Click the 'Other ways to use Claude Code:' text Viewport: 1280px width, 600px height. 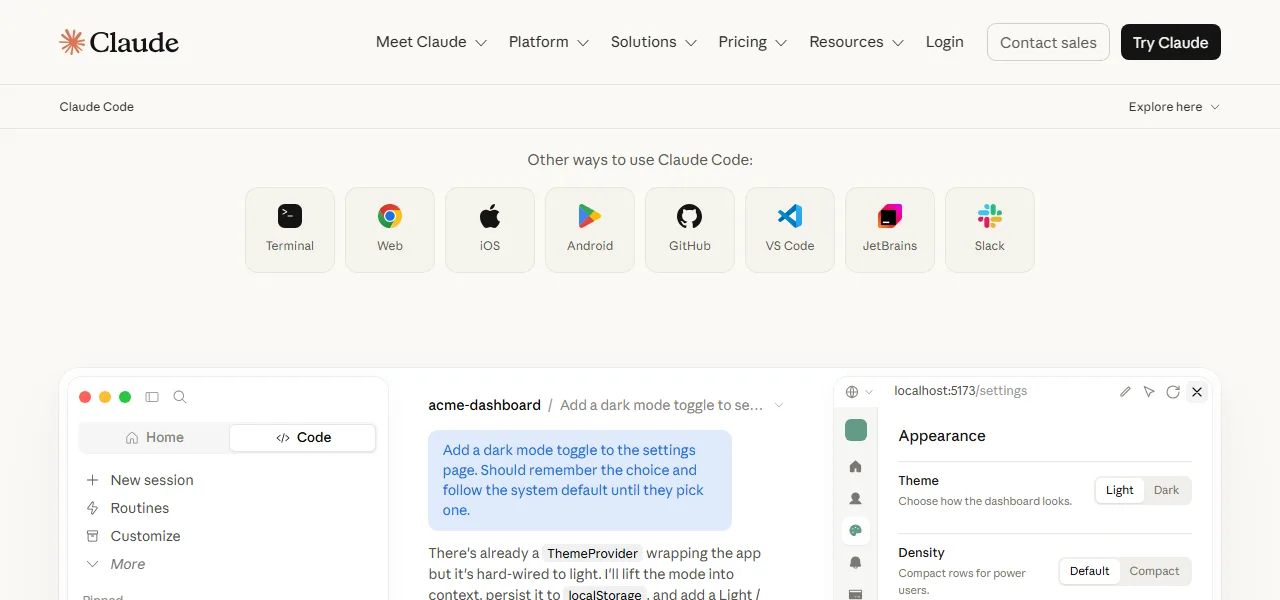click(640, 160)
